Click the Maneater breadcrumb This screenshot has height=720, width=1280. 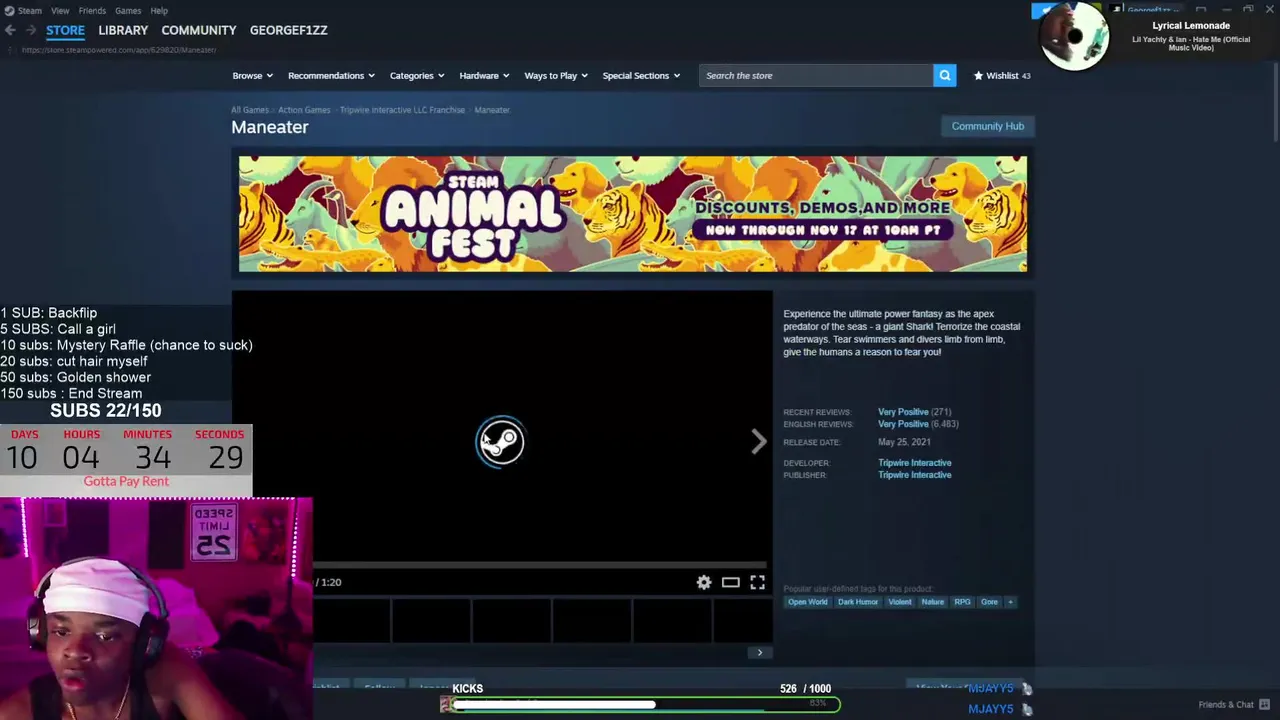click(x=492, y=110)
